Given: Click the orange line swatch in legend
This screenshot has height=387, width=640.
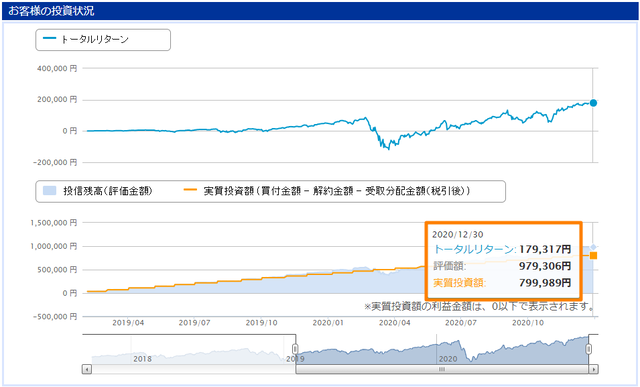Looking at the screenshot, I should click(x=190, y=190).
